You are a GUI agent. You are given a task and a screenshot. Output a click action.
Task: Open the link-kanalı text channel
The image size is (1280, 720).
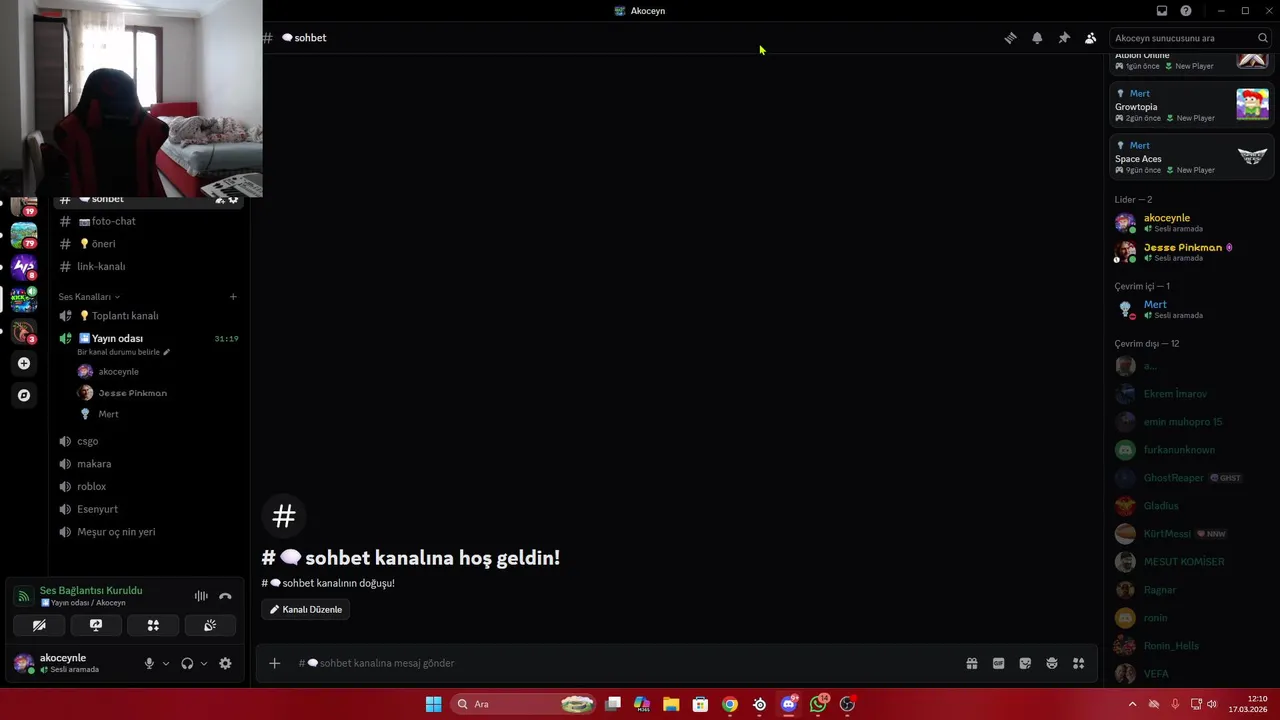pos(150,267)
